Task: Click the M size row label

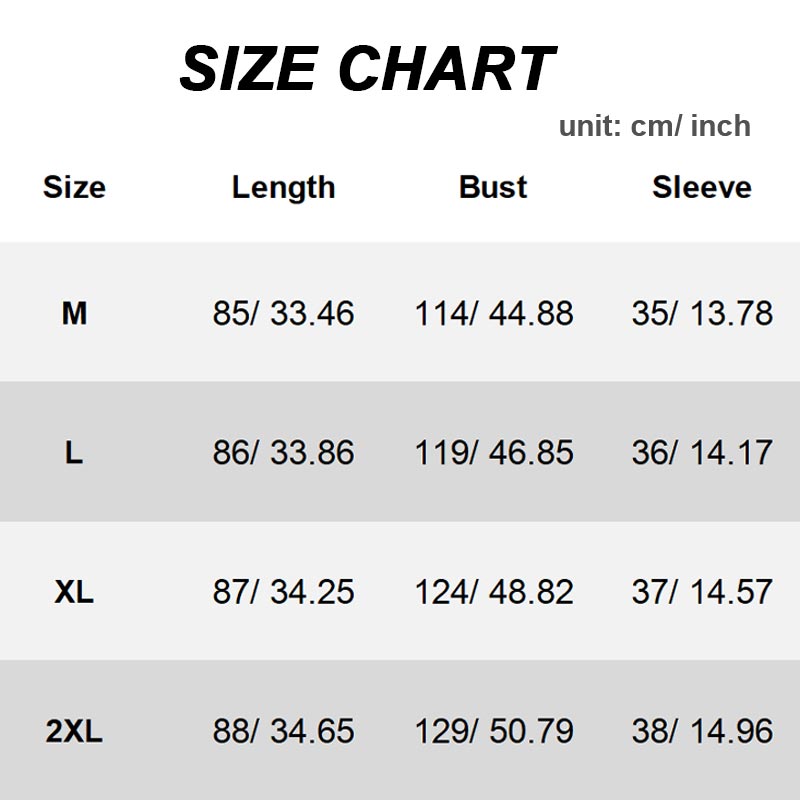Action: (x=74, y=314)
